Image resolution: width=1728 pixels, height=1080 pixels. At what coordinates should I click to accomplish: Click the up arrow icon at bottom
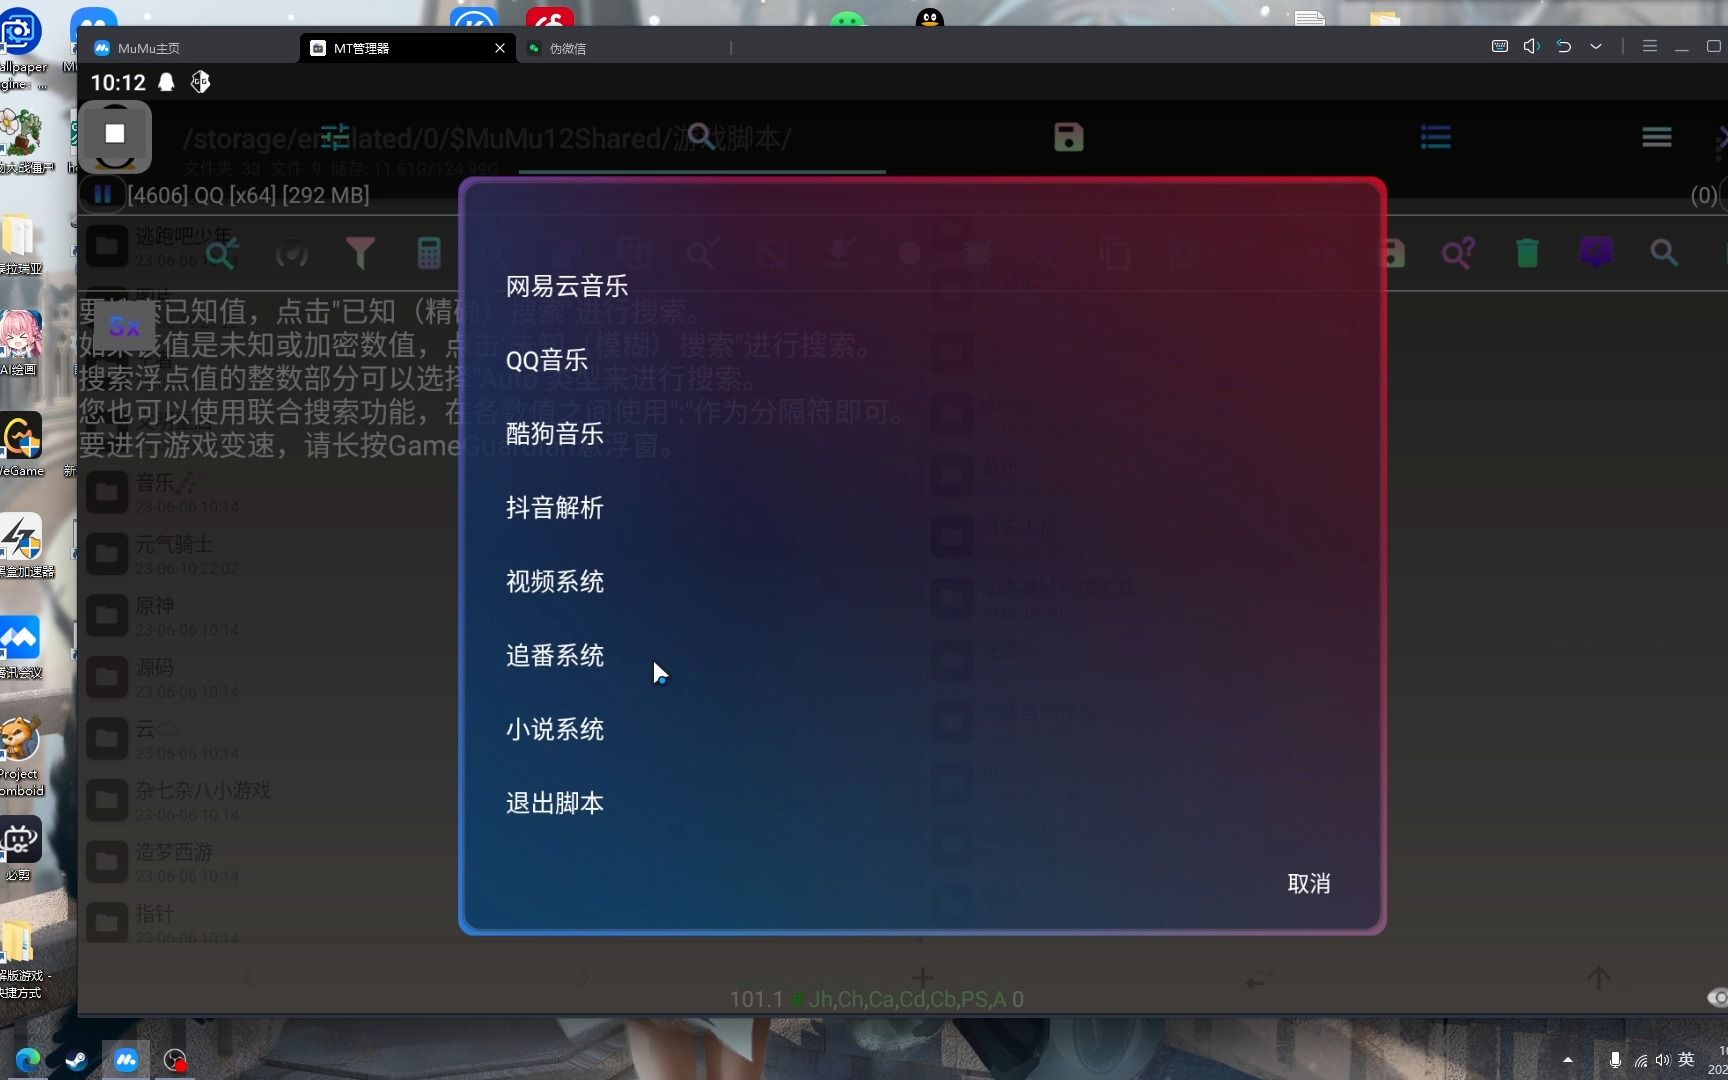[1598, 978]
